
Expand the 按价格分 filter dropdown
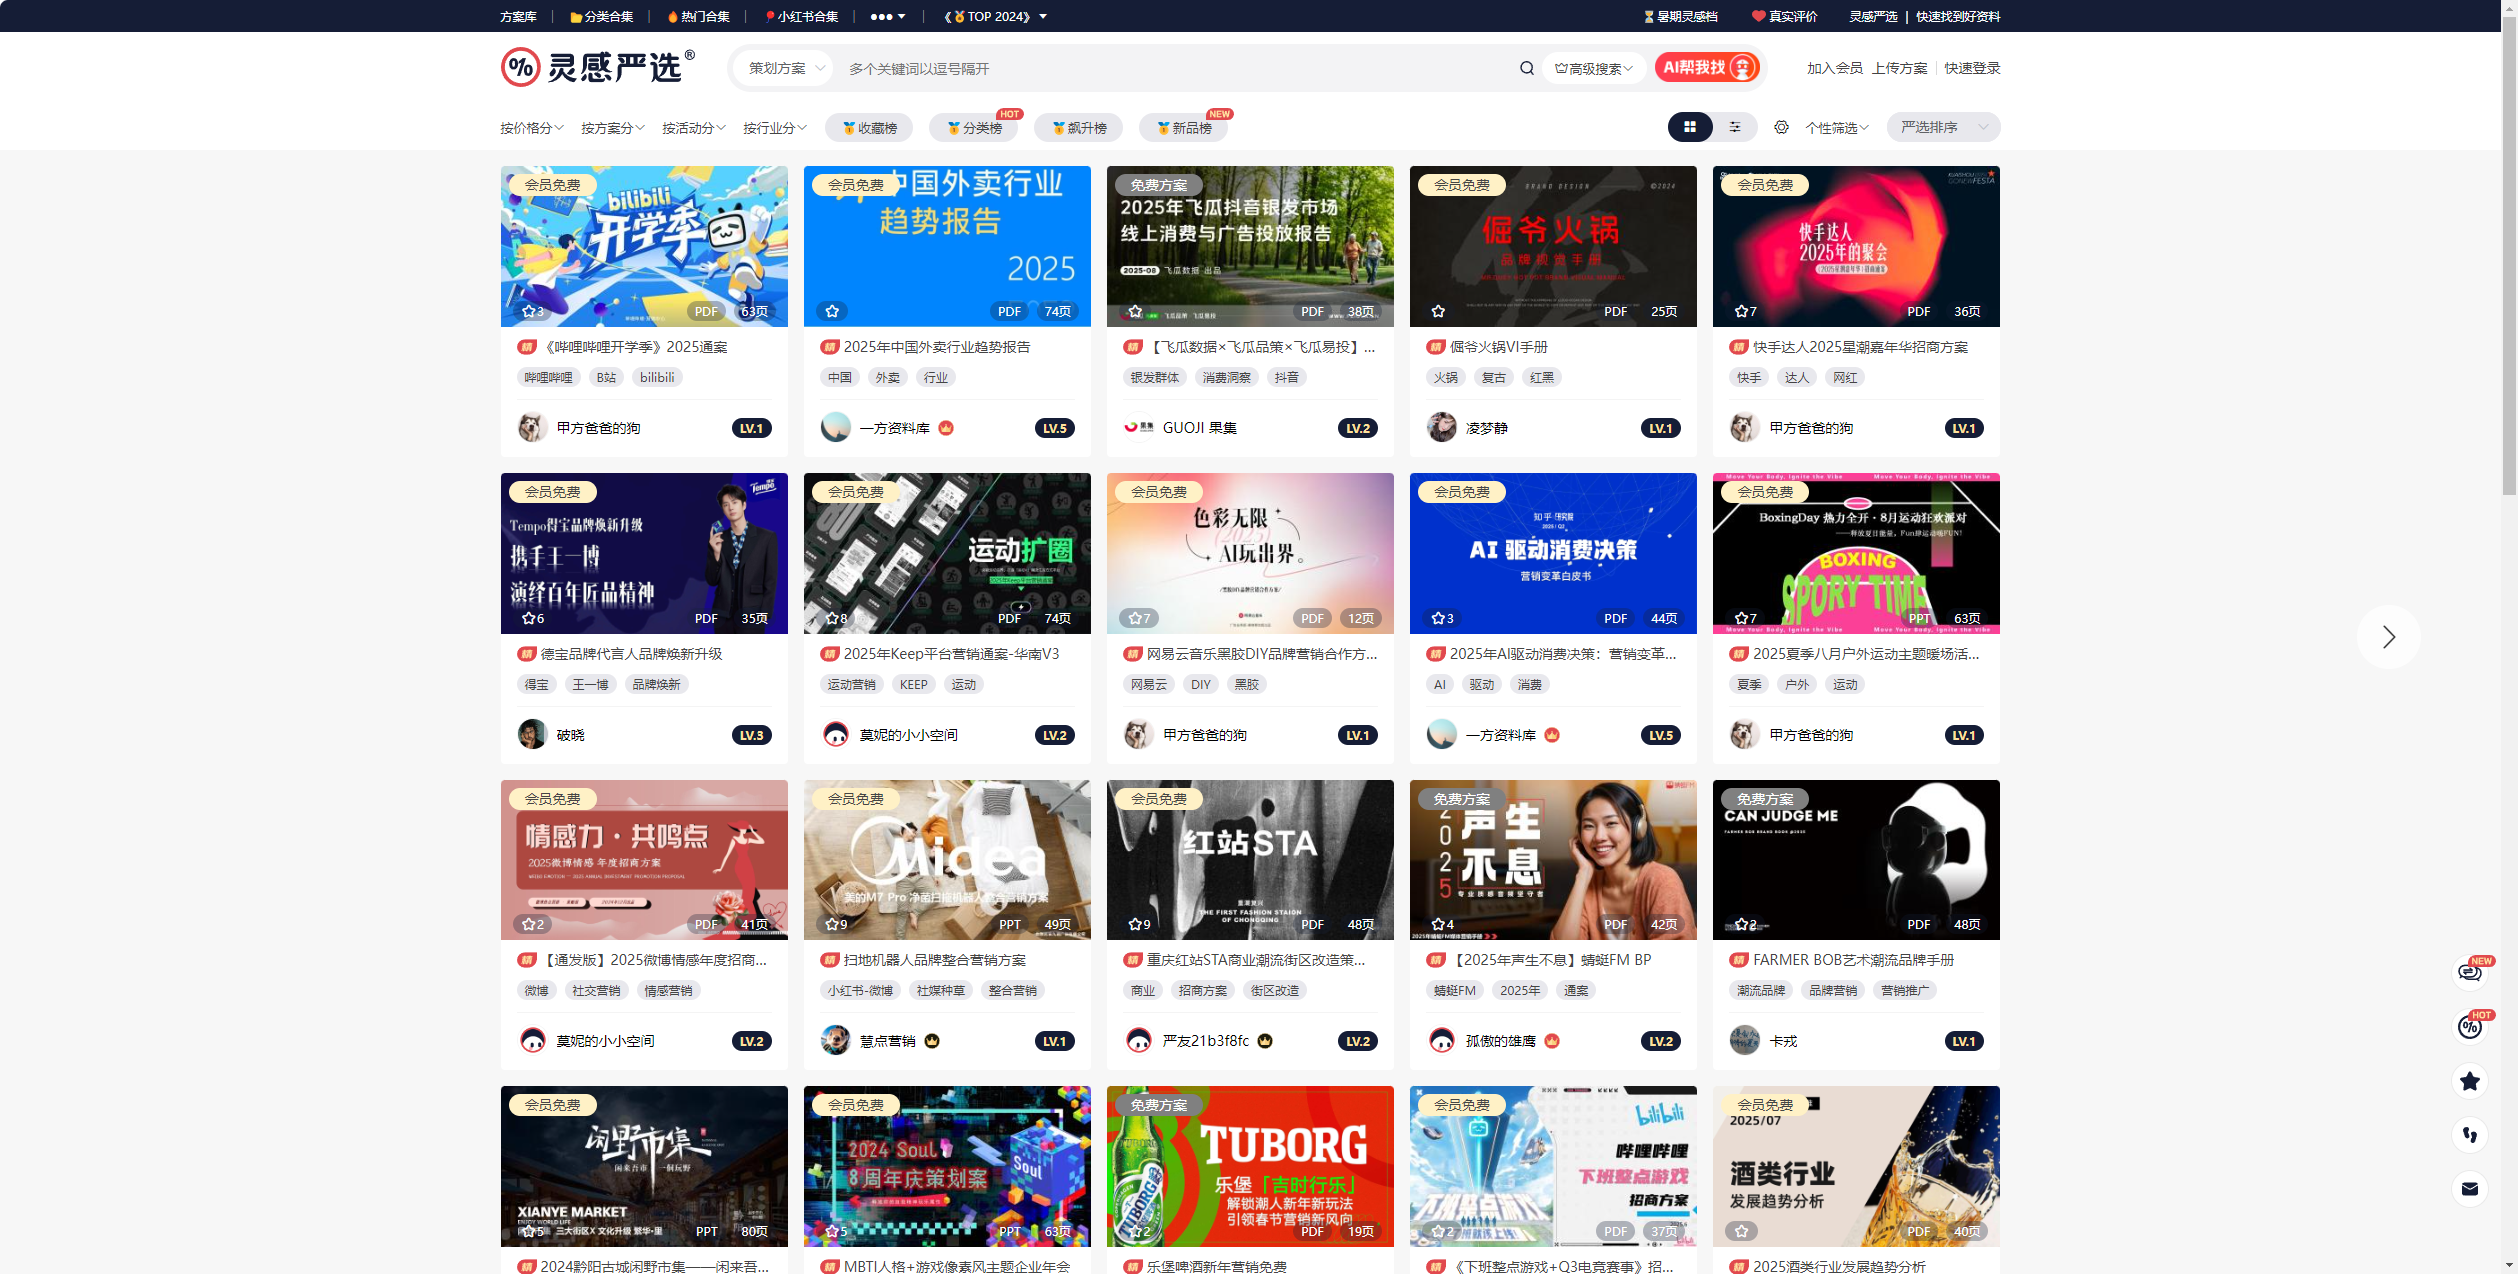tap(531, 128)
